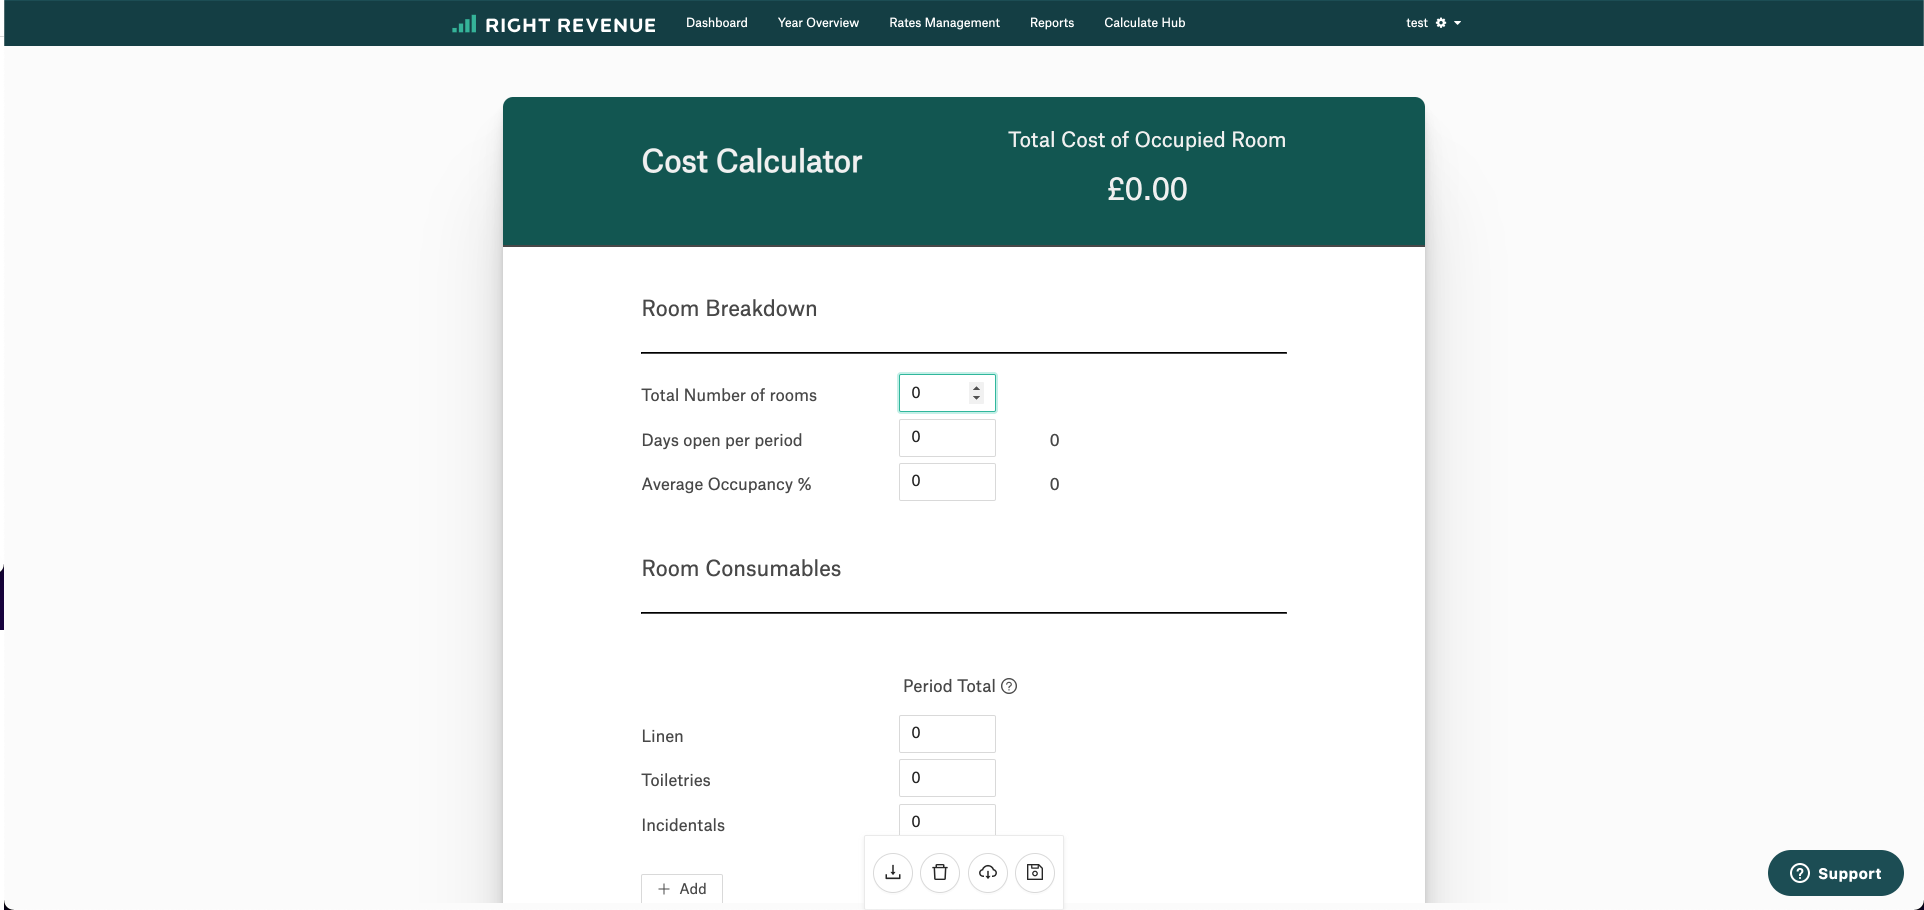
Task: Click the download tray icon button
Action: click(x=893, y=872)
